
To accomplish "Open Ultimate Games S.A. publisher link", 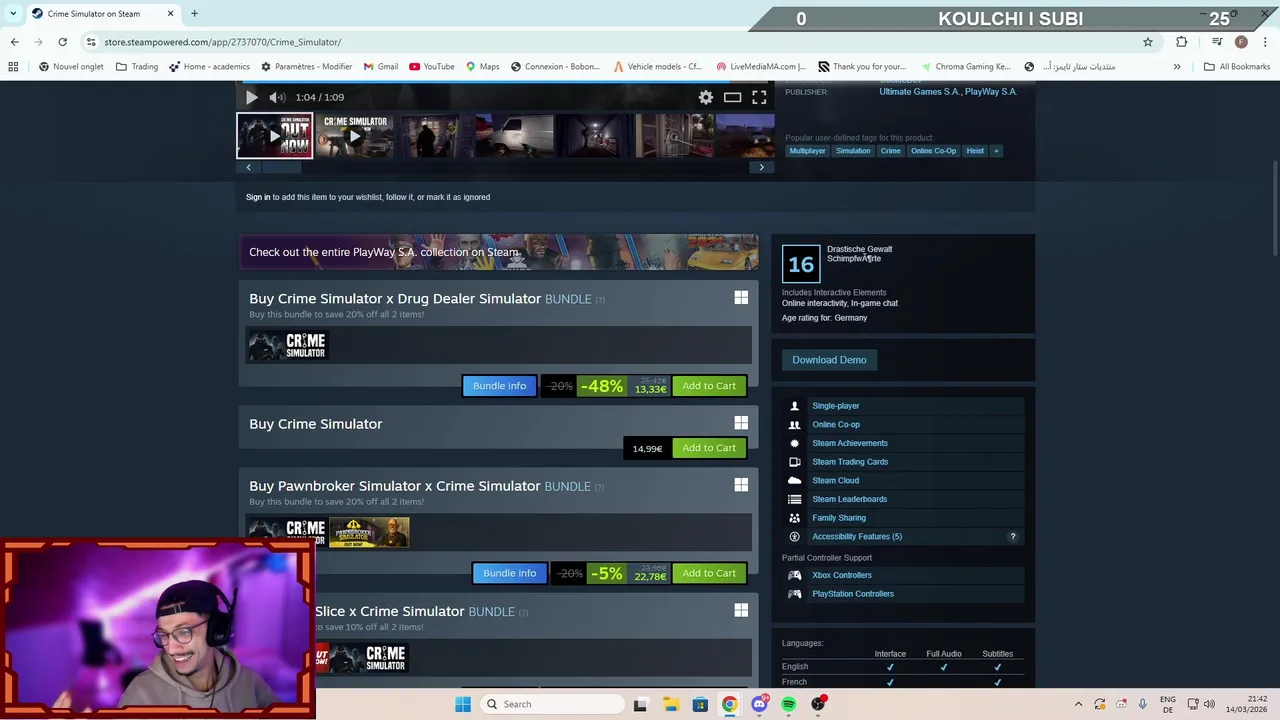I will tap(919, 92).
